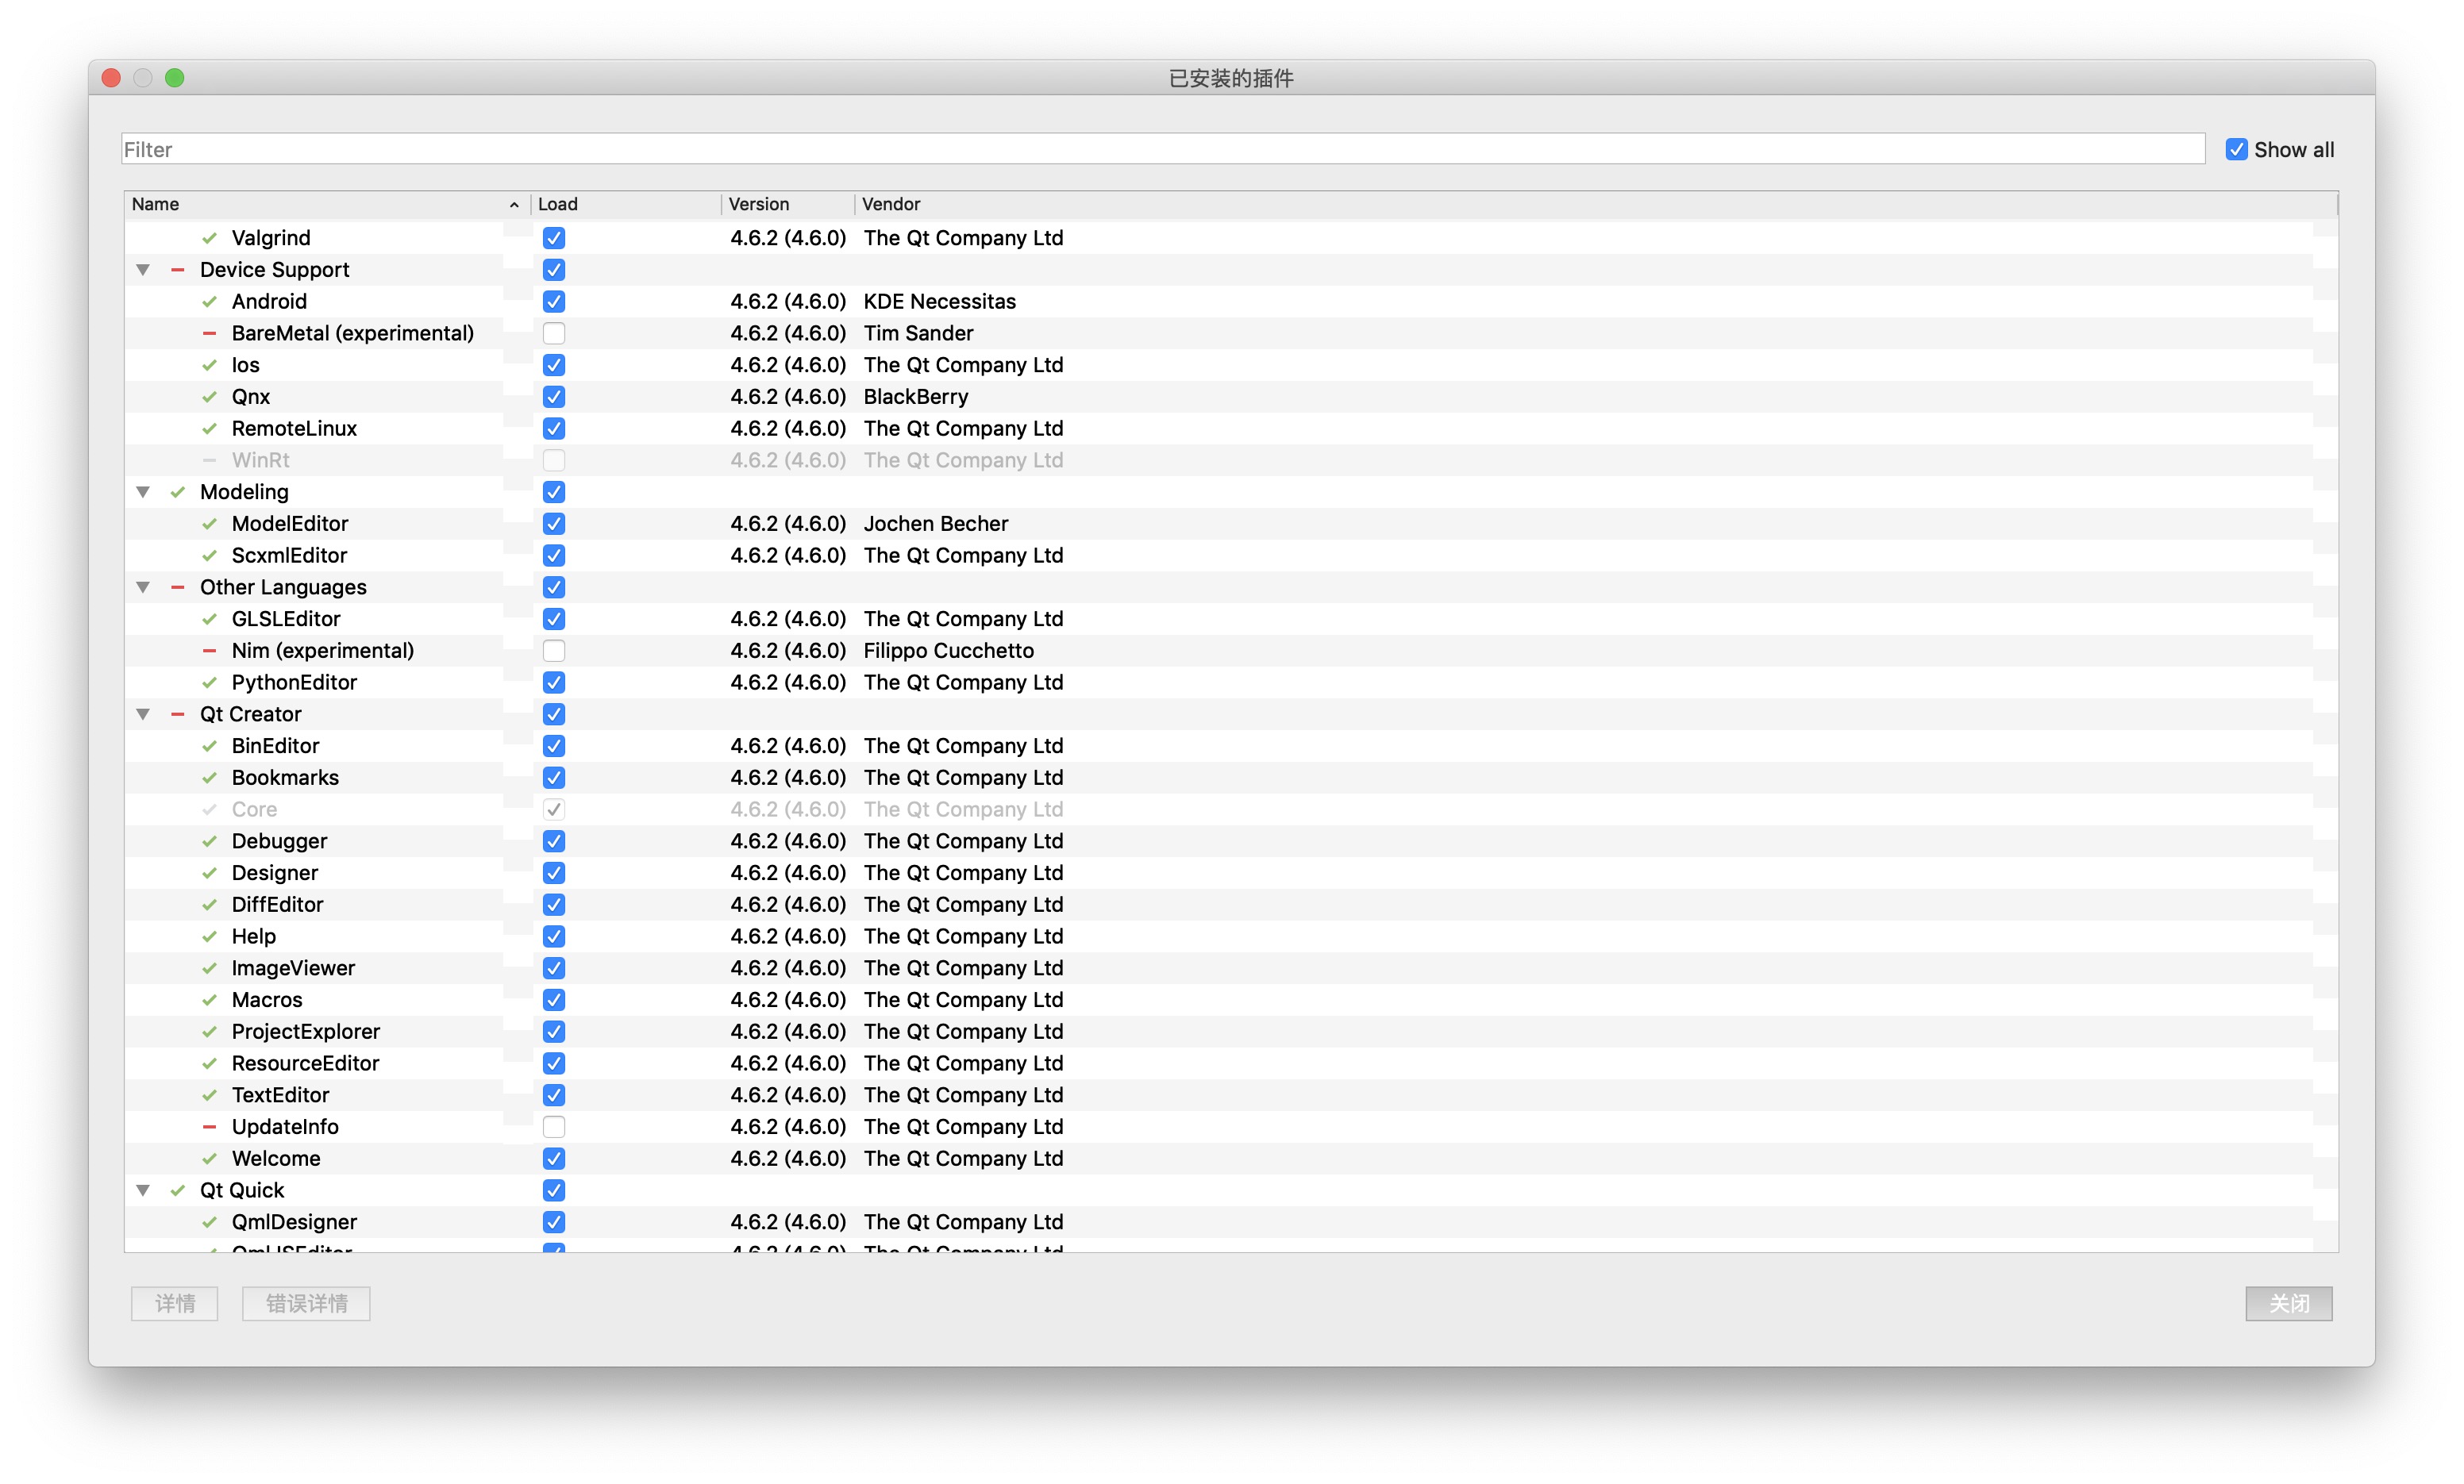Sort by the Version column header
Image resolution: width=2464 pixels, height=1484 pixels.
(x=788, y=204)
